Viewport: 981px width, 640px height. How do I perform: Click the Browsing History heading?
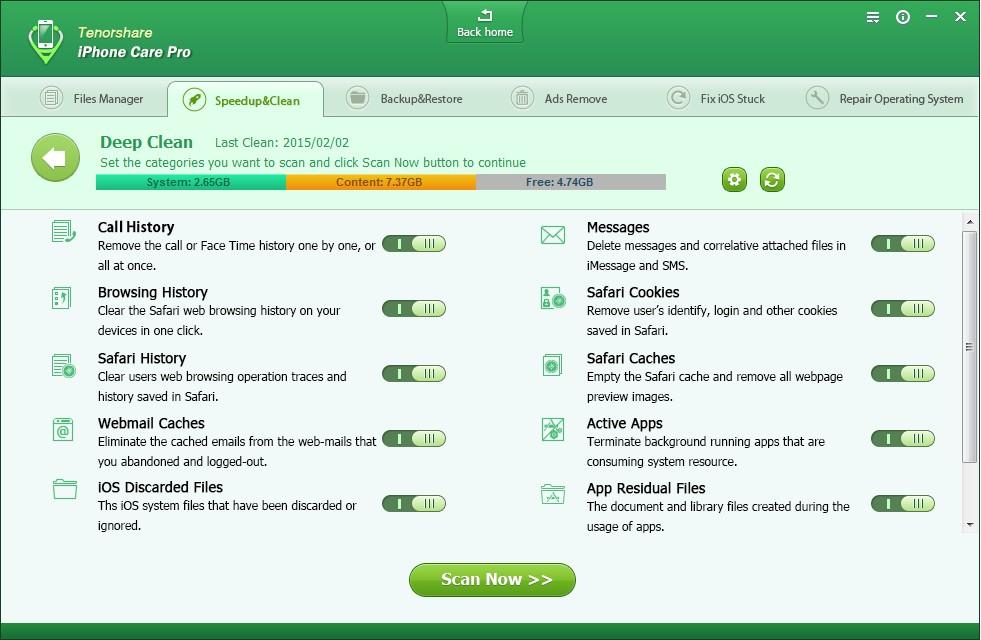[153, 292]
